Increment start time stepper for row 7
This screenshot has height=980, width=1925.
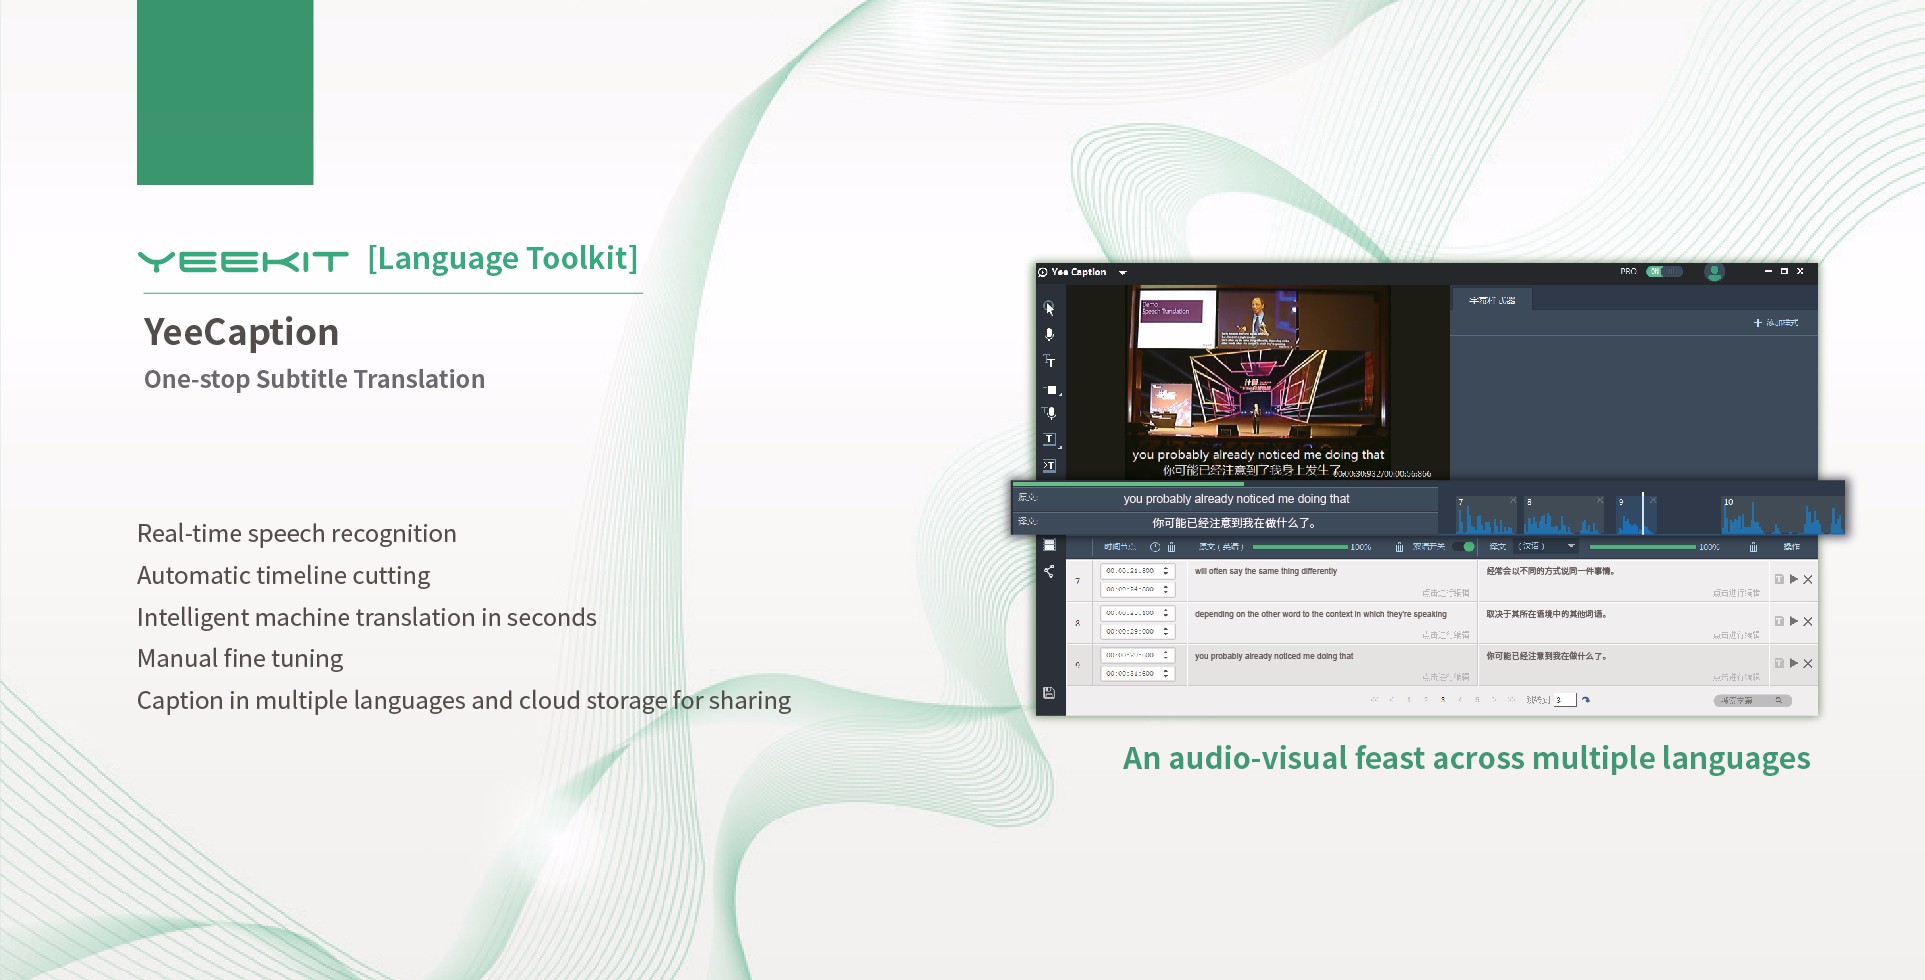[x=1166, y=569]
